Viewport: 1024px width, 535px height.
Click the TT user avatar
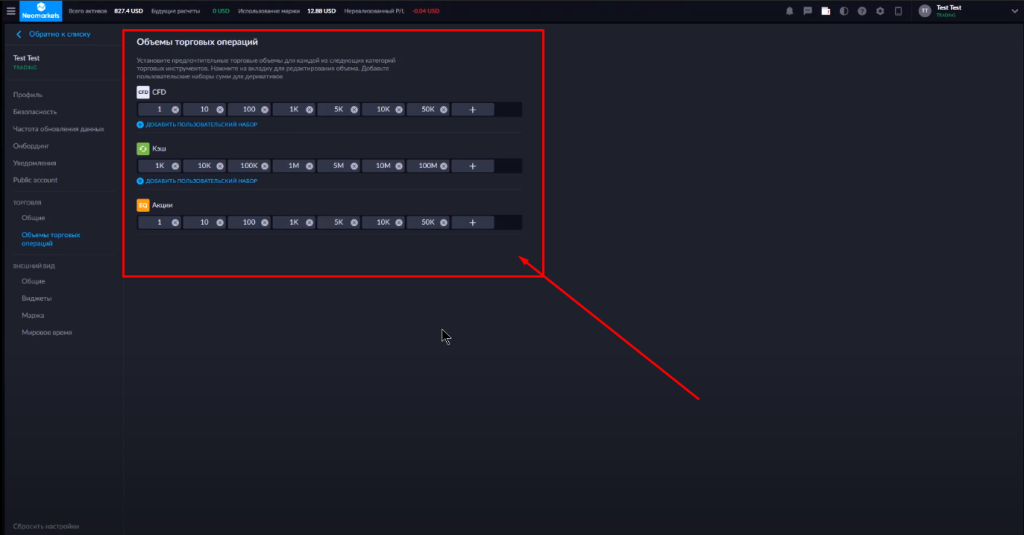pyautogui.click(x=925, y=11)
